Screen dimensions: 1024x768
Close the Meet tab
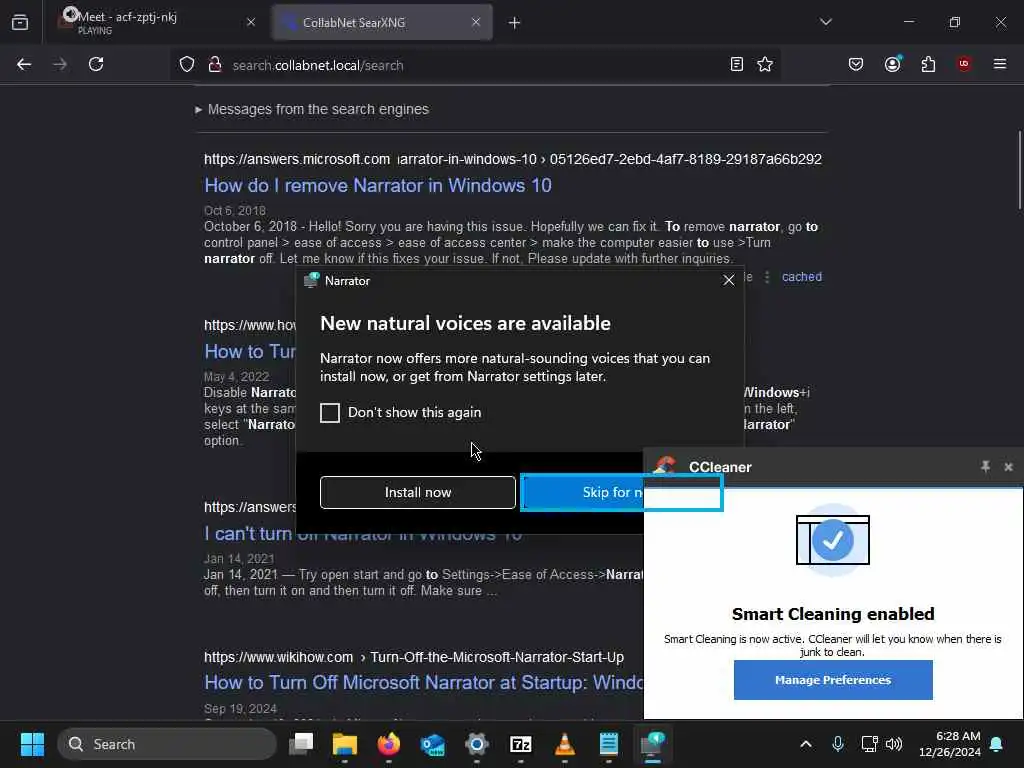pos(251,22)
